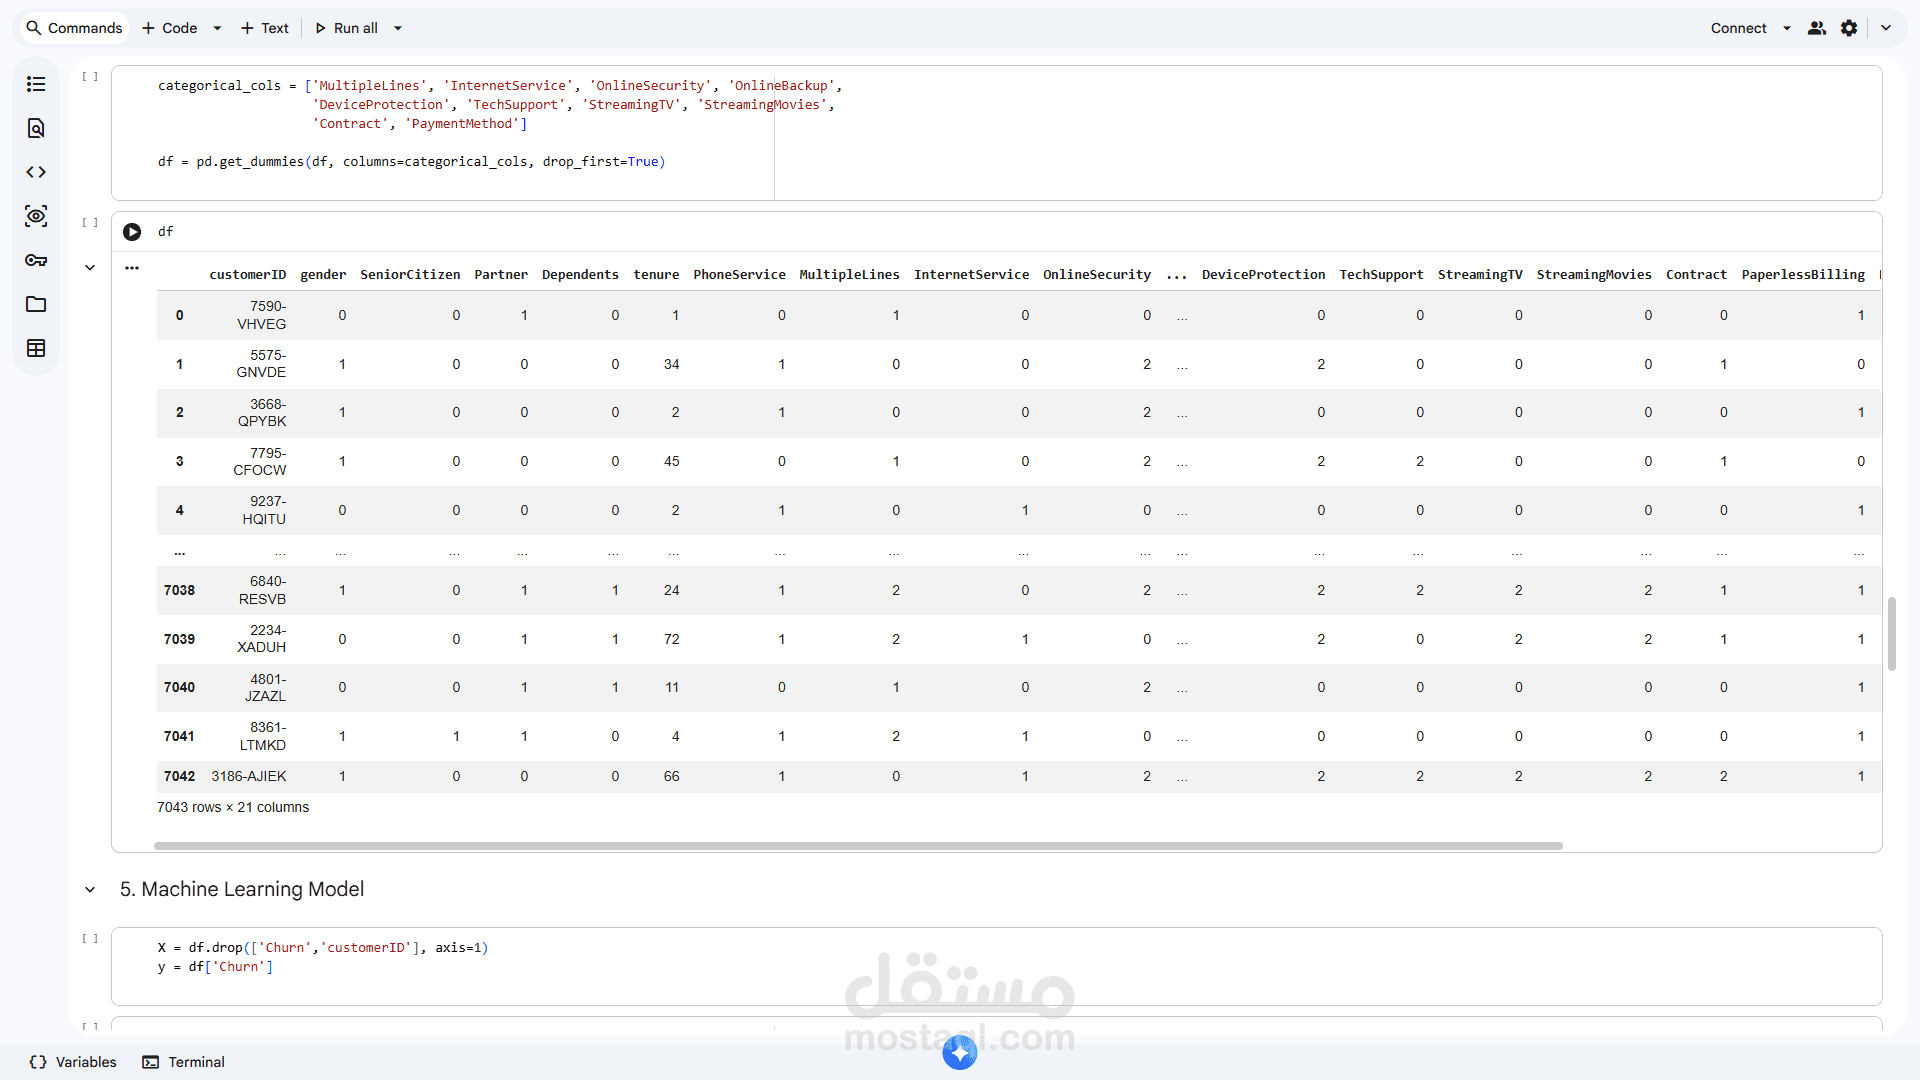This screenshot has height=1080, width=1920.
Task: Open the Share people icon
Action: 1817,28
